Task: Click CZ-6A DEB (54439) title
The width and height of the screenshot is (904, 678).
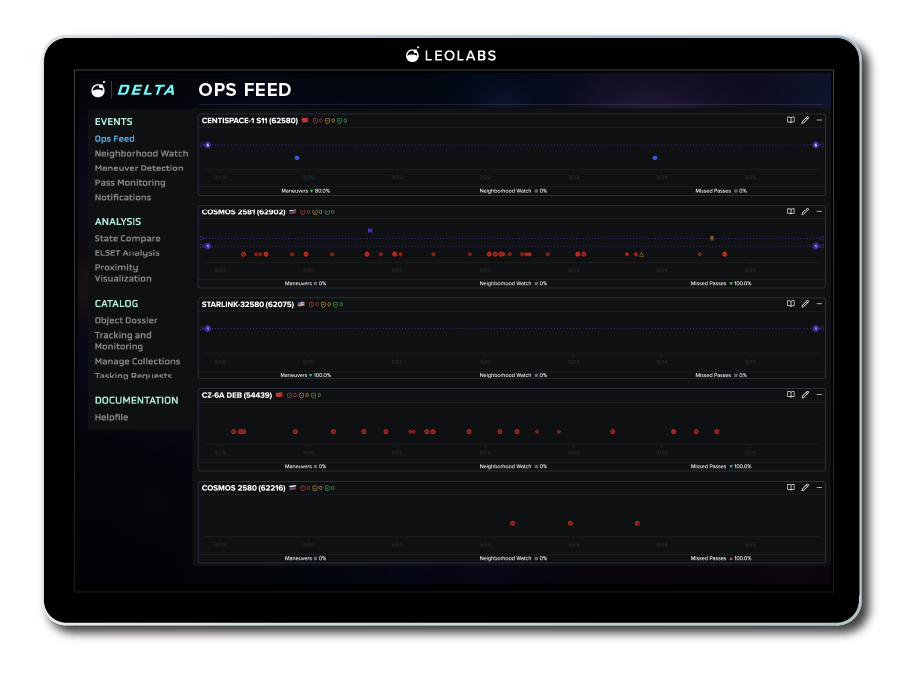Action: (236, 396)
